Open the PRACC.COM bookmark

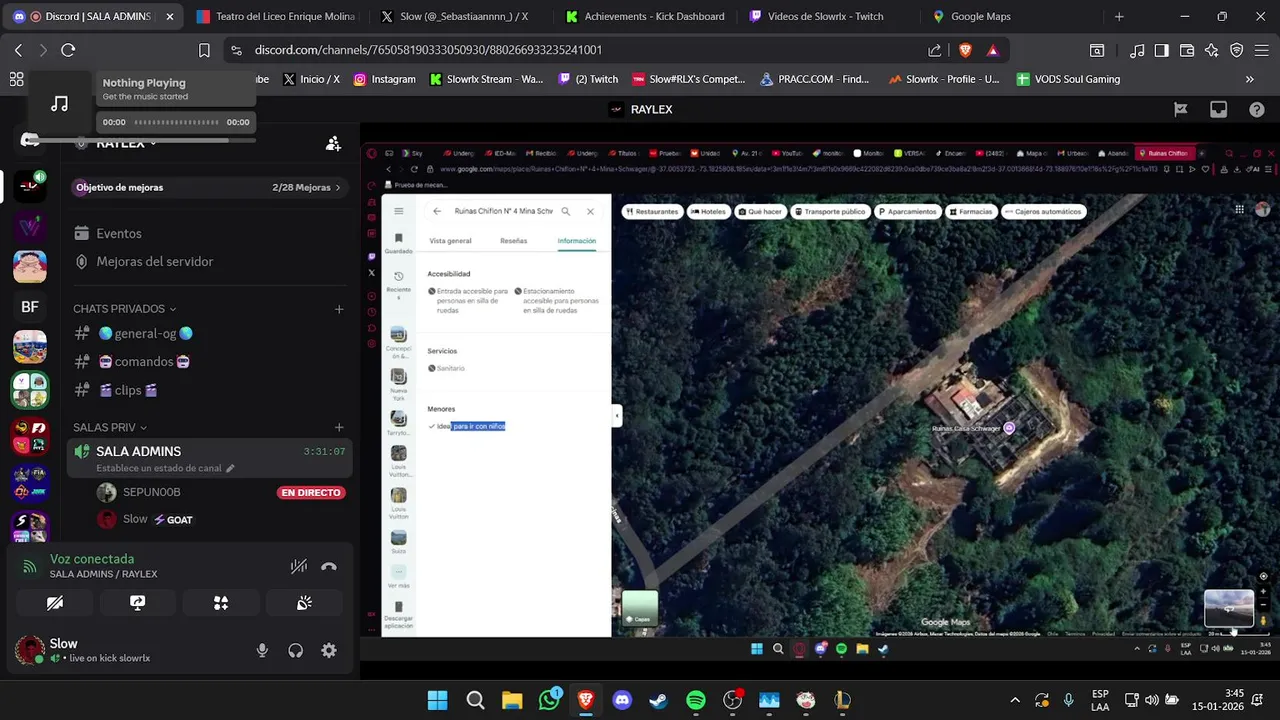pyautogui.click(x=814, y=79)
